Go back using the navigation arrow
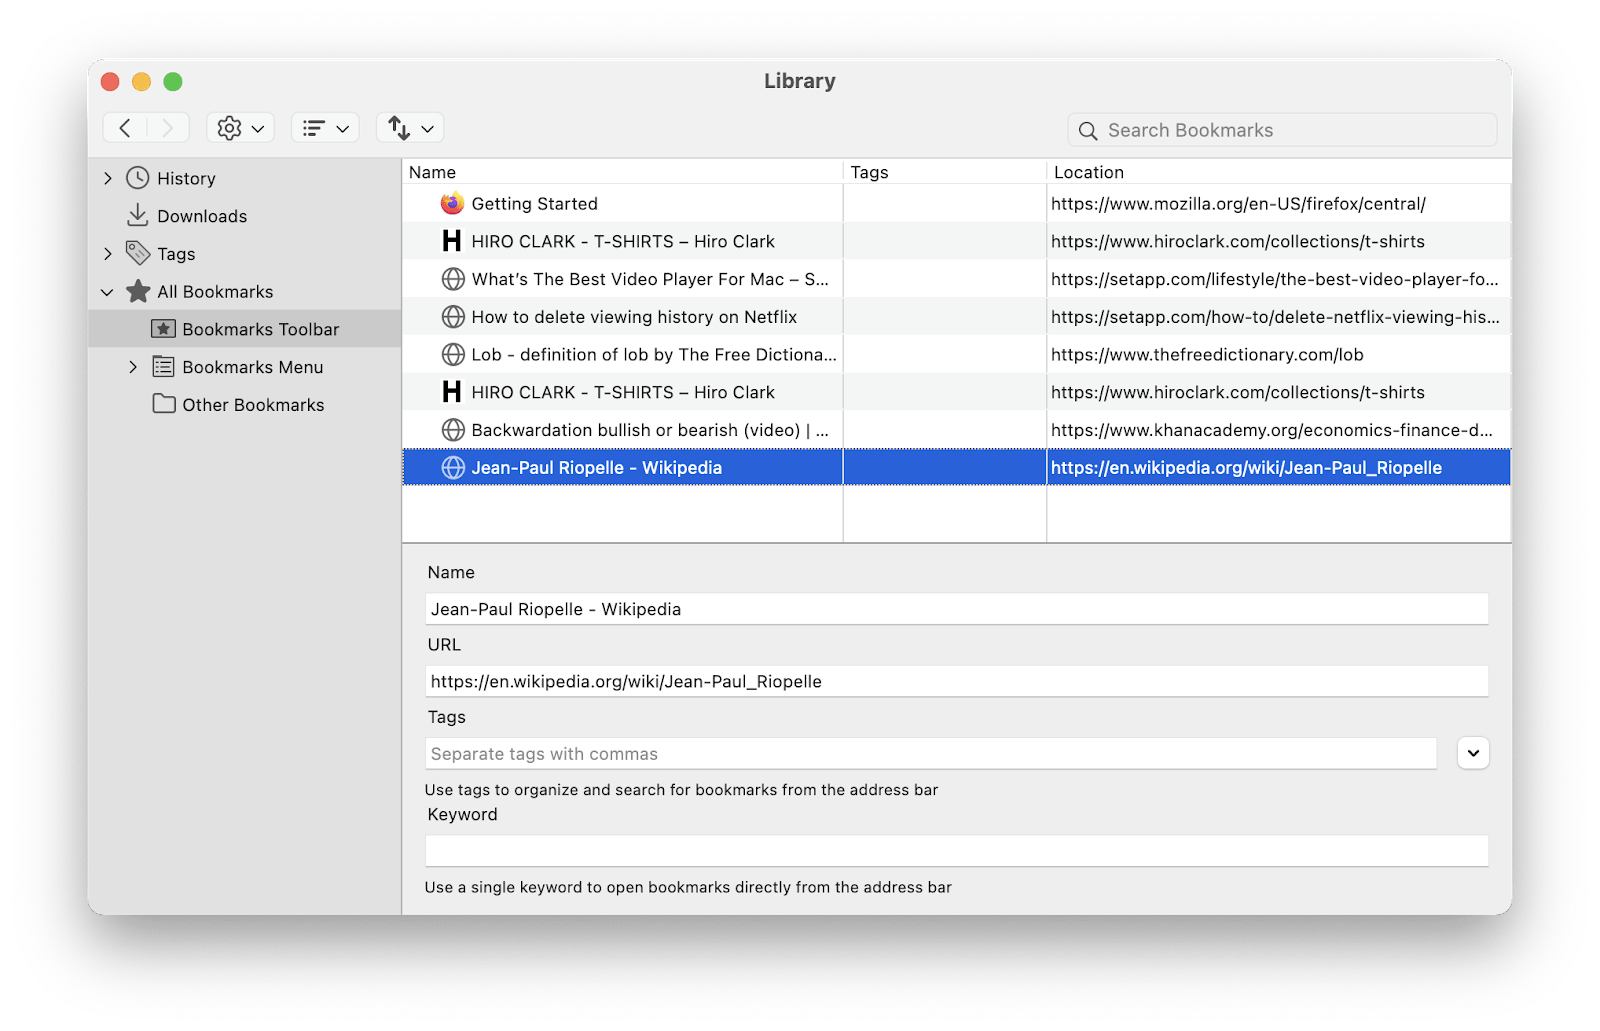 [x=124, y=127]
